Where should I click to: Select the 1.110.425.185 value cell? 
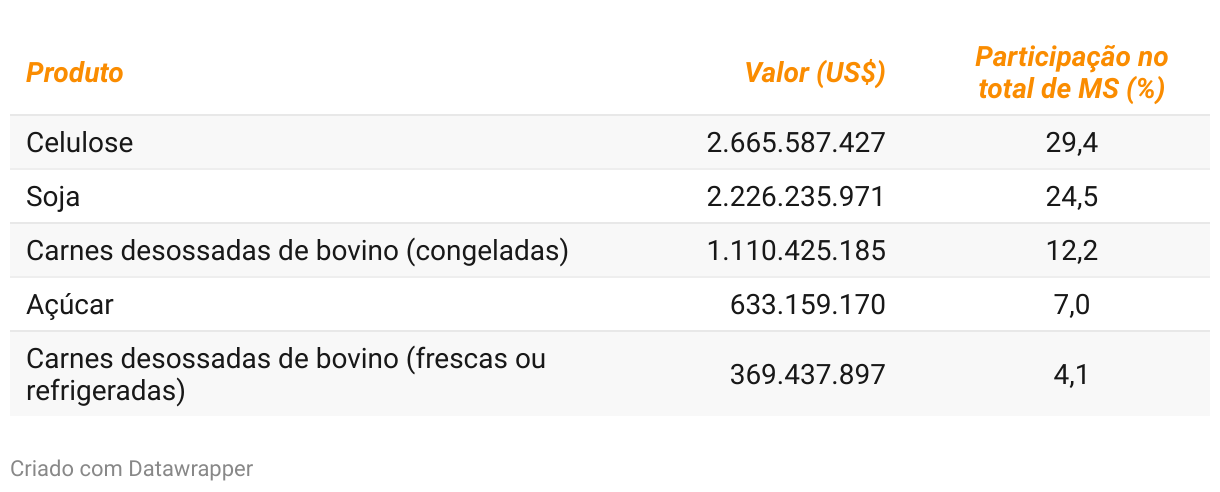(x=796, y=251)
